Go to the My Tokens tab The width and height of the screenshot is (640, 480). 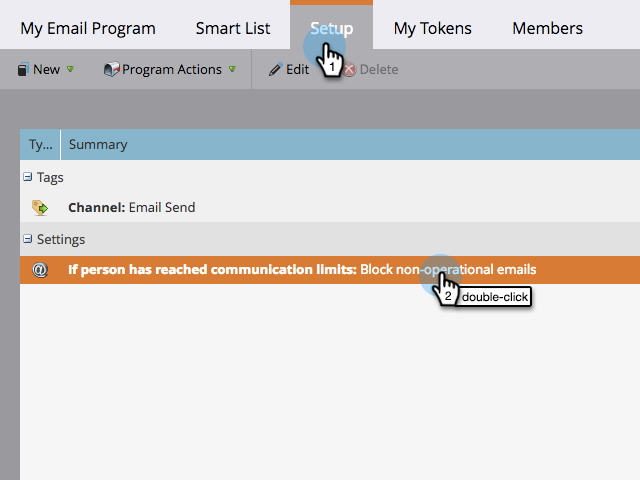click(x=432, y=28)
